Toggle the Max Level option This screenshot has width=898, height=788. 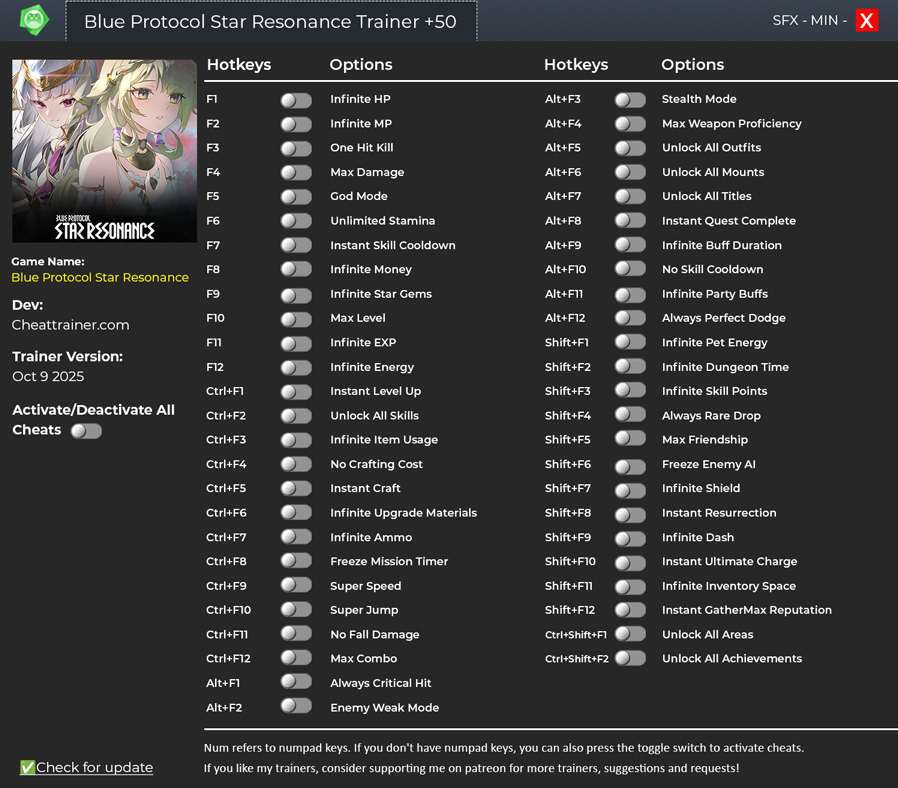click(x=296, y=319)
